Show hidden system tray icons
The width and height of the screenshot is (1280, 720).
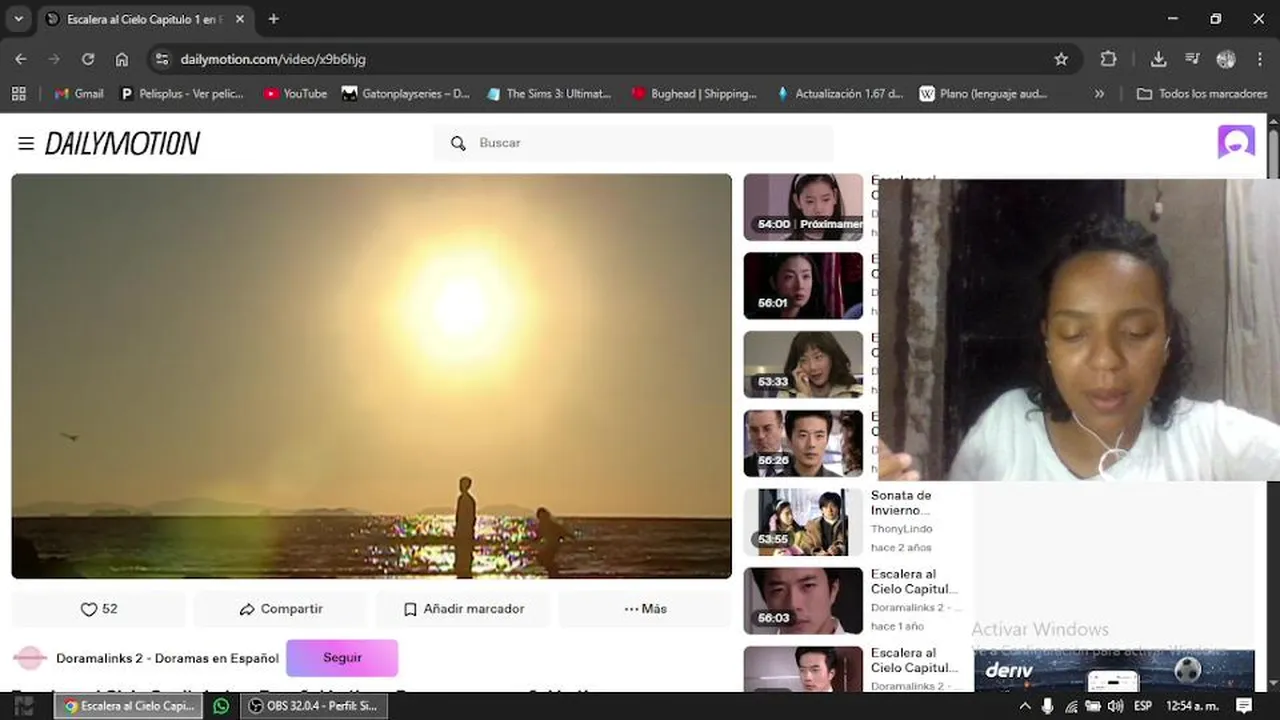(1024, 706)
